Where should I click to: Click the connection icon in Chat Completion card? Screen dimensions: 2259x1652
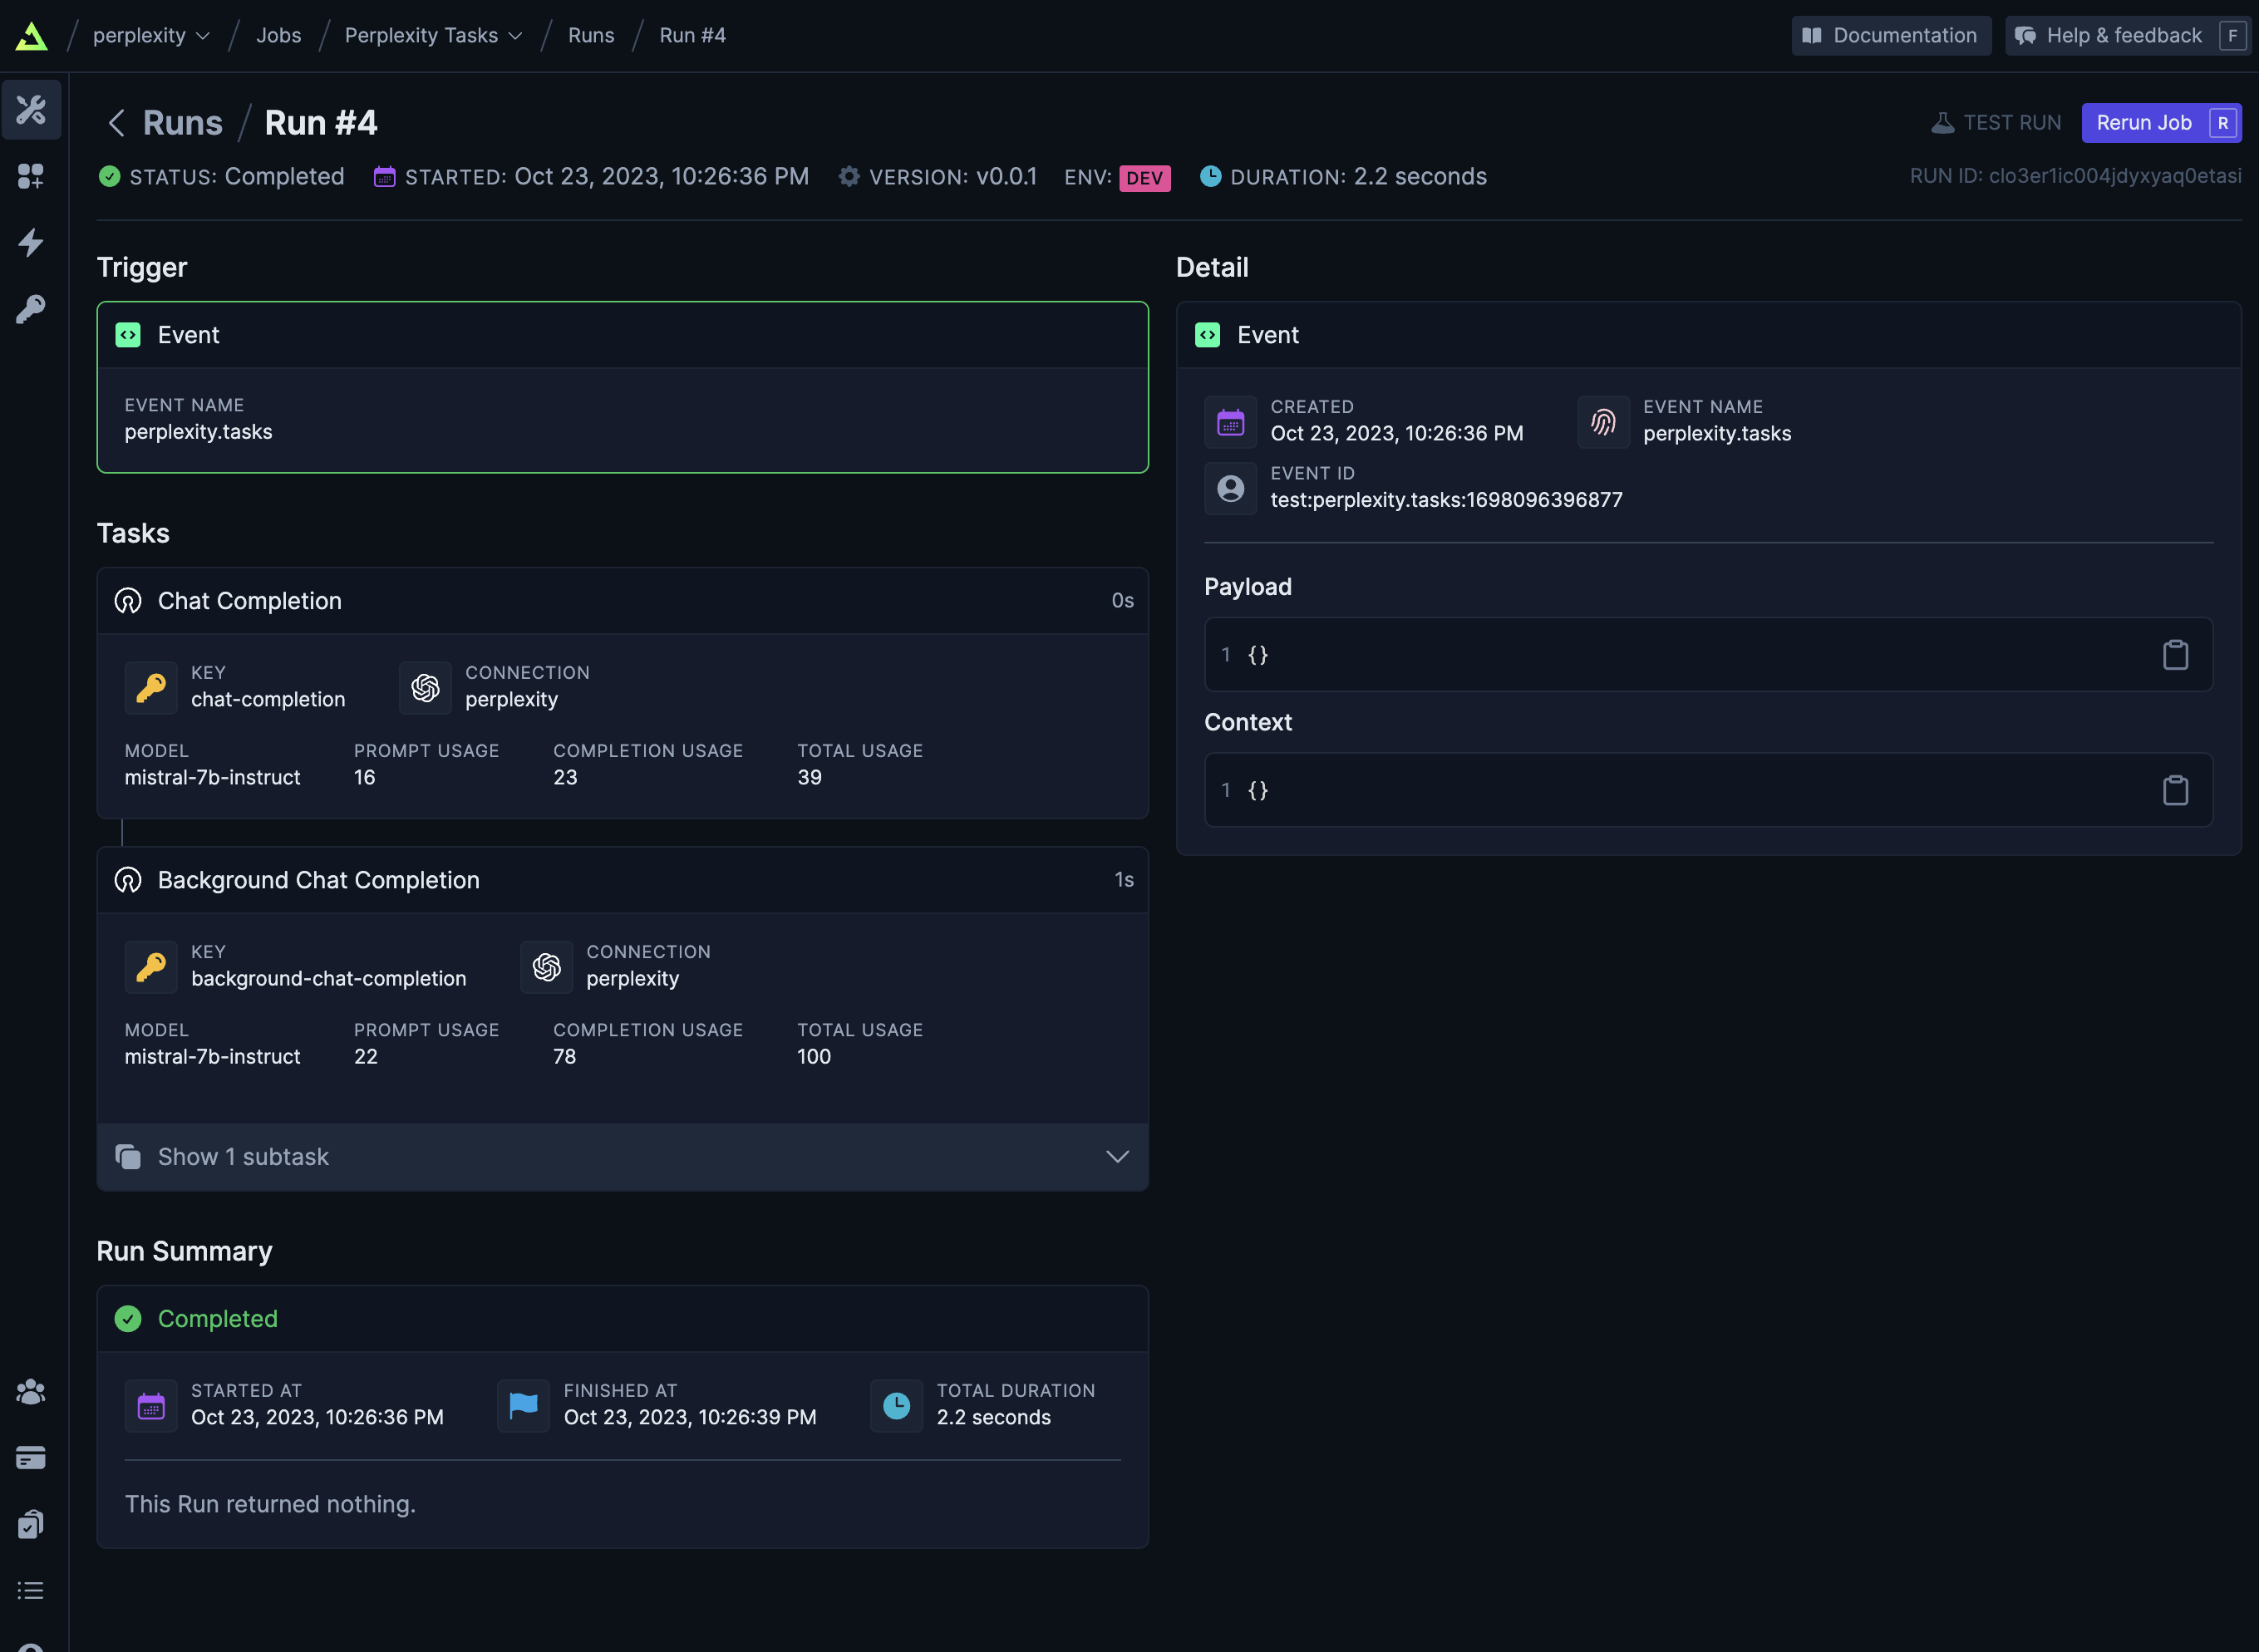pyautogui.click(x=425, y=688)
